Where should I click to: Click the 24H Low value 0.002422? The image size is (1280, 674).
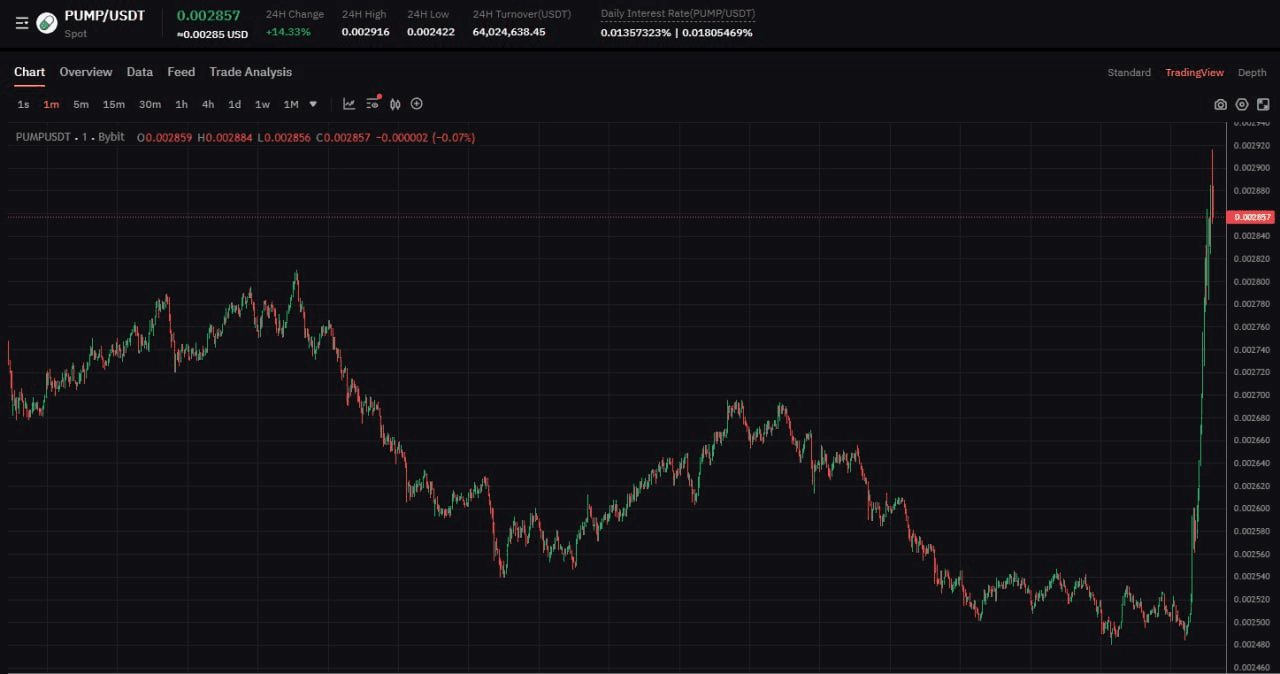pos(431,32)
